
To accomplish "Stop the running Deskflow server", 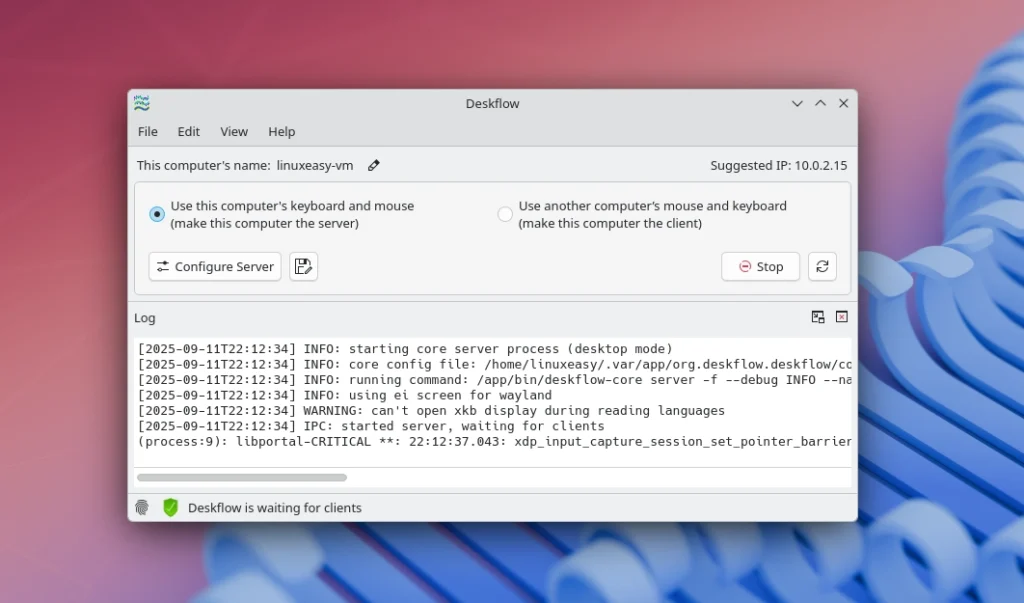I will pos(760,266).
